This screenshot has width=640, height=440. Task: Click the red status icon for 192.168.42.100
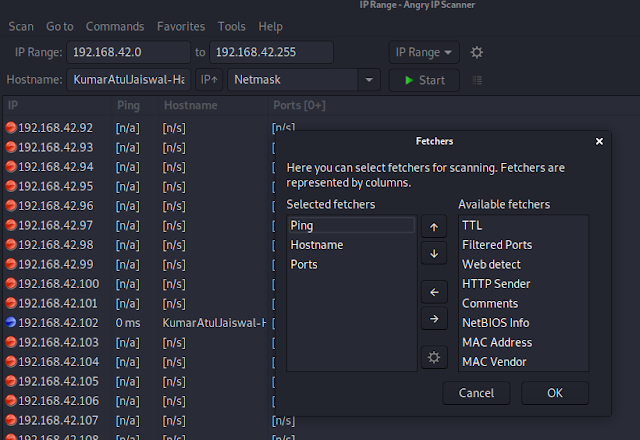coord(11,283)
